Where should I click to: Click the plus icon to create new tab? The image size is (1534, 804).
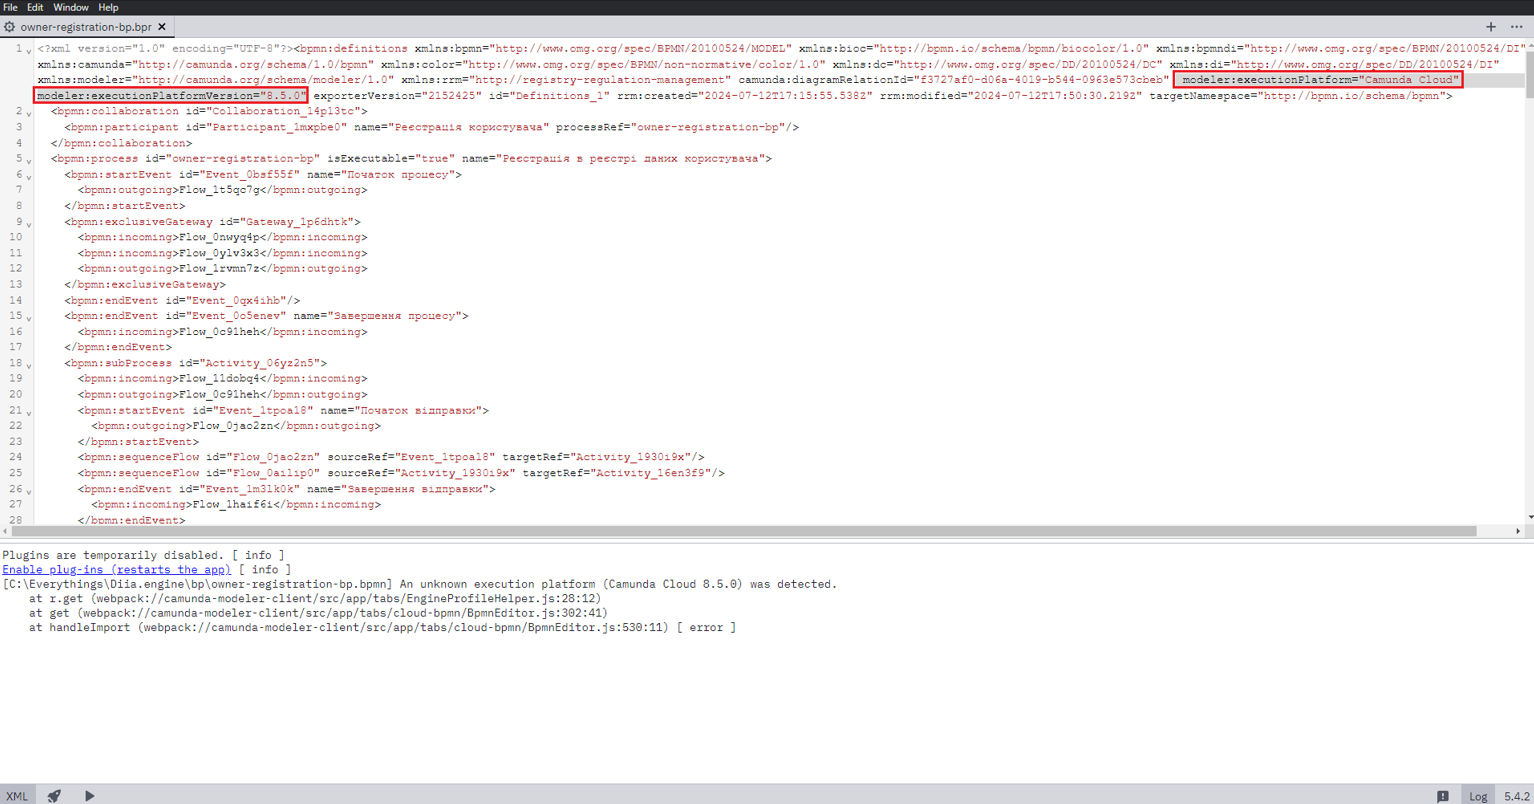[1491, 27]
